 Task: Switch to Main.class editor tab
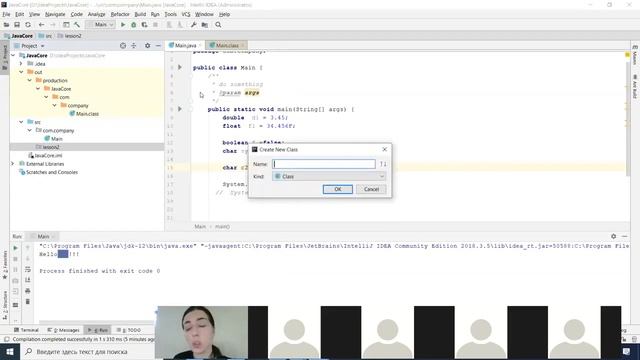click(x=227, y=45)
